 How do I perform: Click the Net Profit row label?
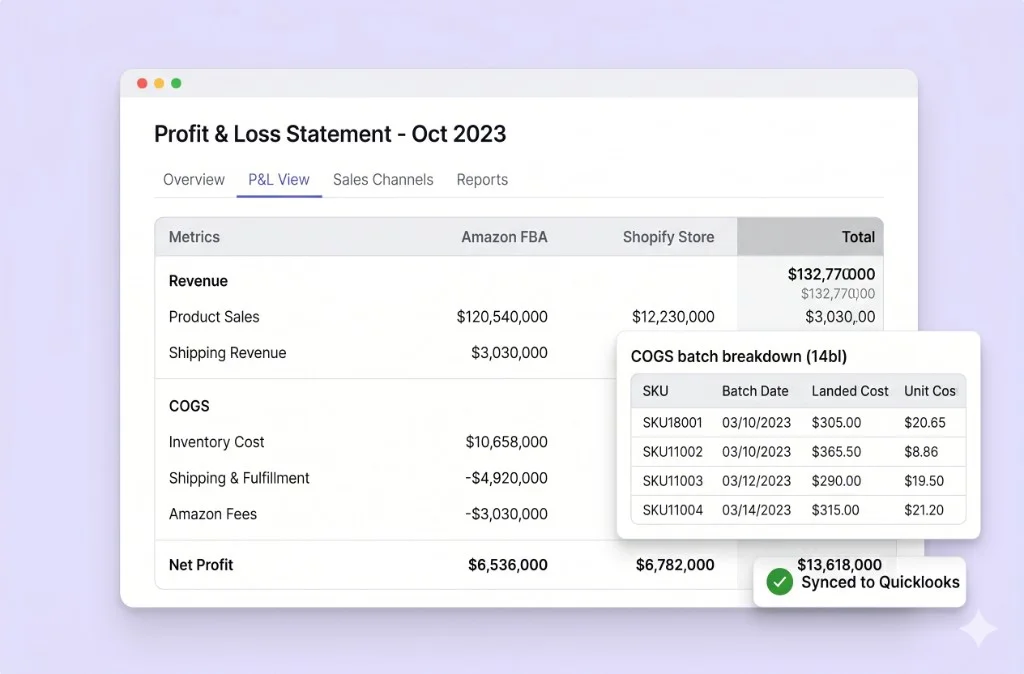201,565
